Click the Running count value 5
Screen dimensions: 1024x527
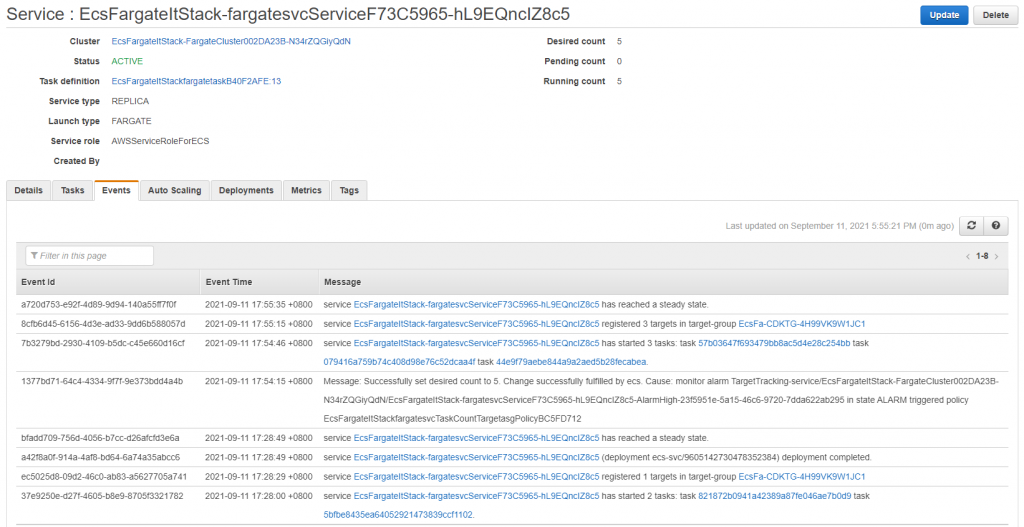click(619, 82)
